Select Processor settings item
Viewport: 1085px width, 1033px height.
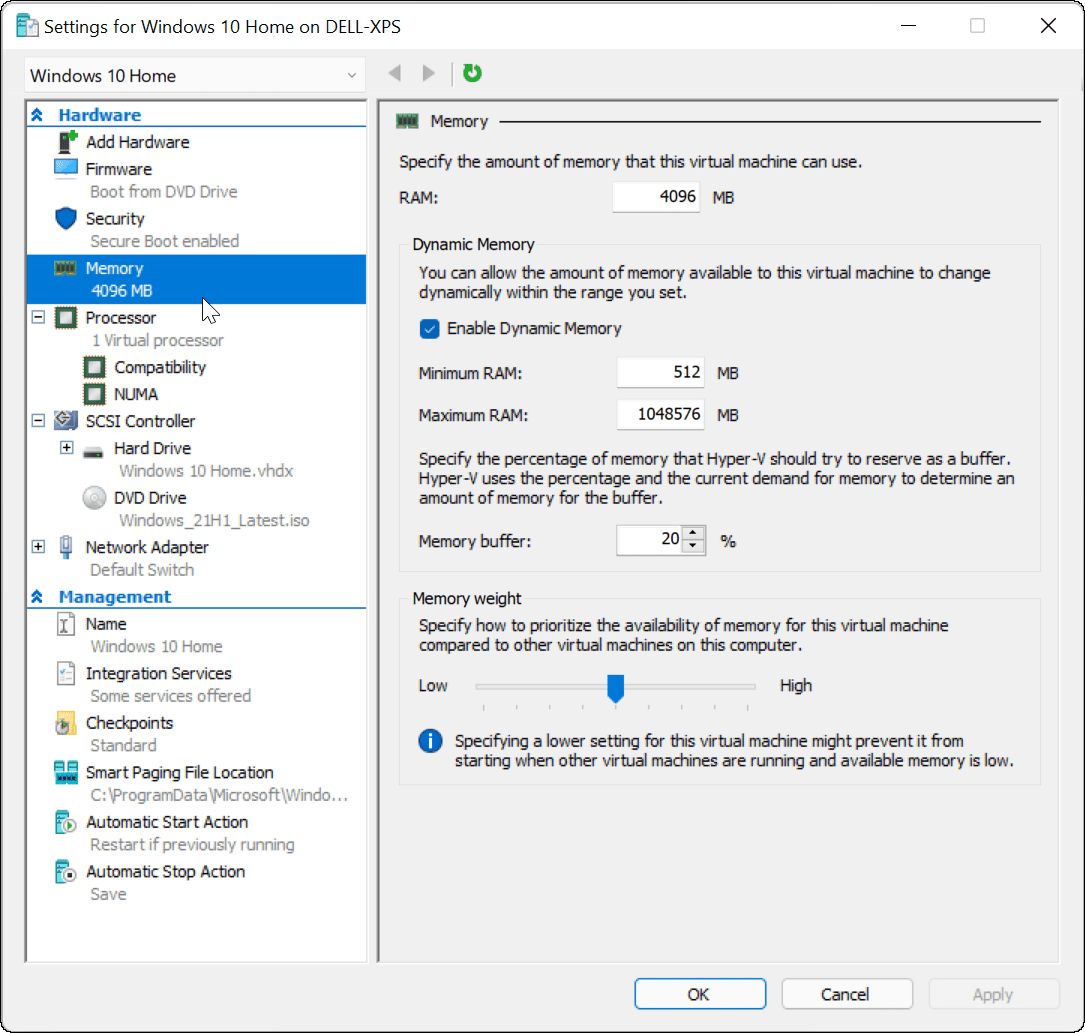(121, 318)
